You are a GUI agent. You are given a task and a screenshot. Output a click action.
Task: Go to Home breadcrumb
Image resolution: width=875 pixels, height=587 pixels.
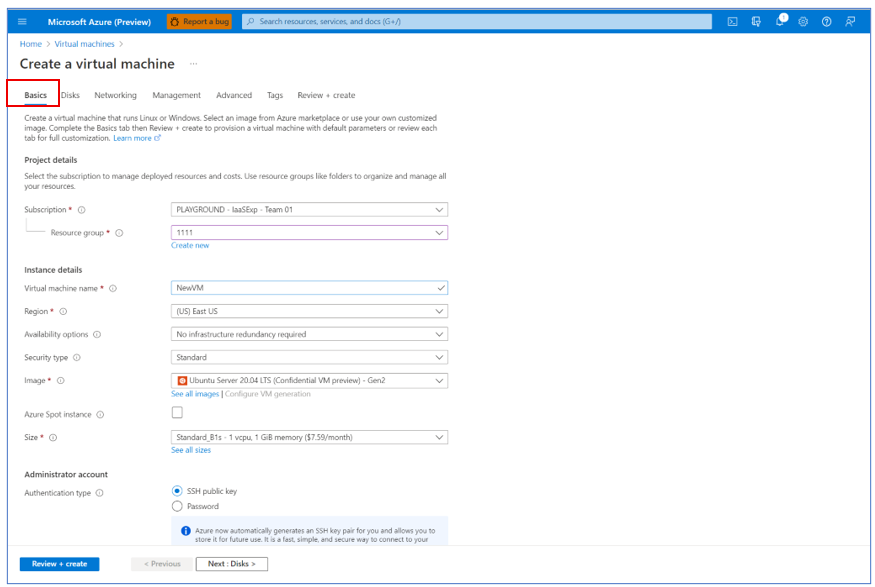coord(31,44)
